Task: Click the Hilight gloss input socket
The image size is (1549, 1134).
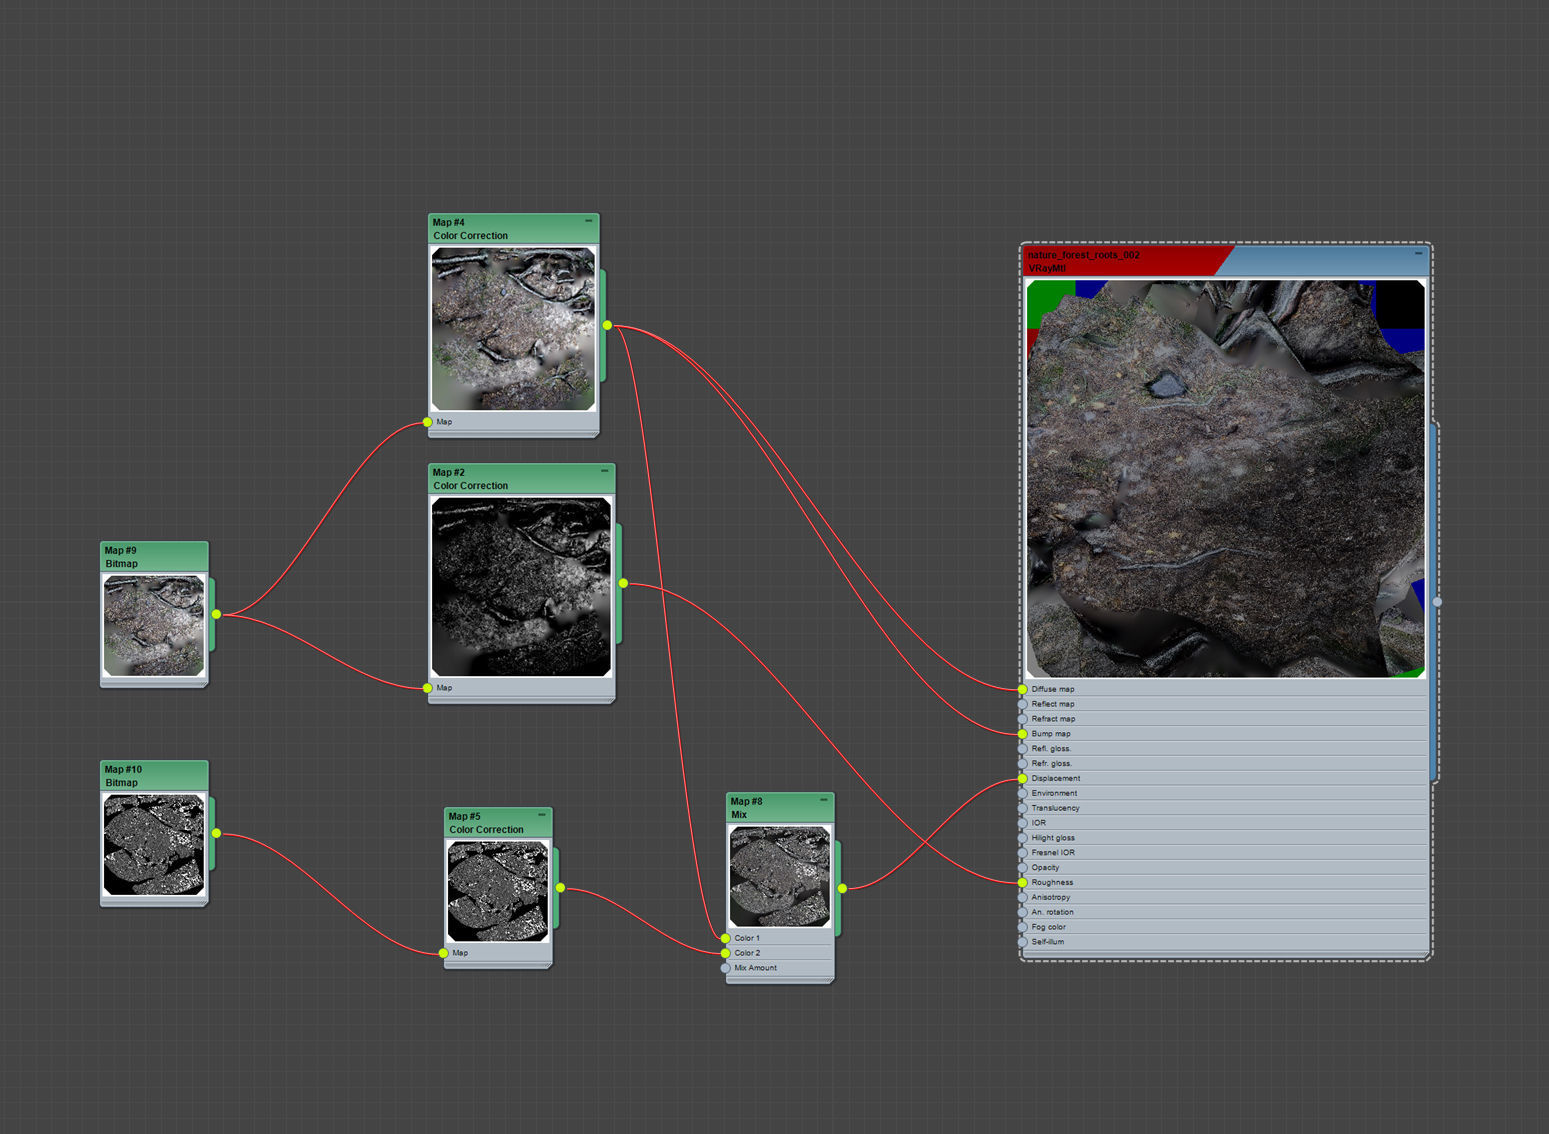Action: click(x=1023, y=838)
